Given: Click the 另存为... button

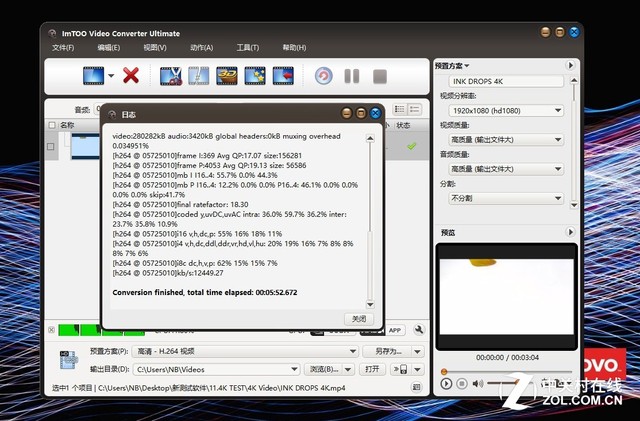Looking at the screenshot, I should 388,352.
